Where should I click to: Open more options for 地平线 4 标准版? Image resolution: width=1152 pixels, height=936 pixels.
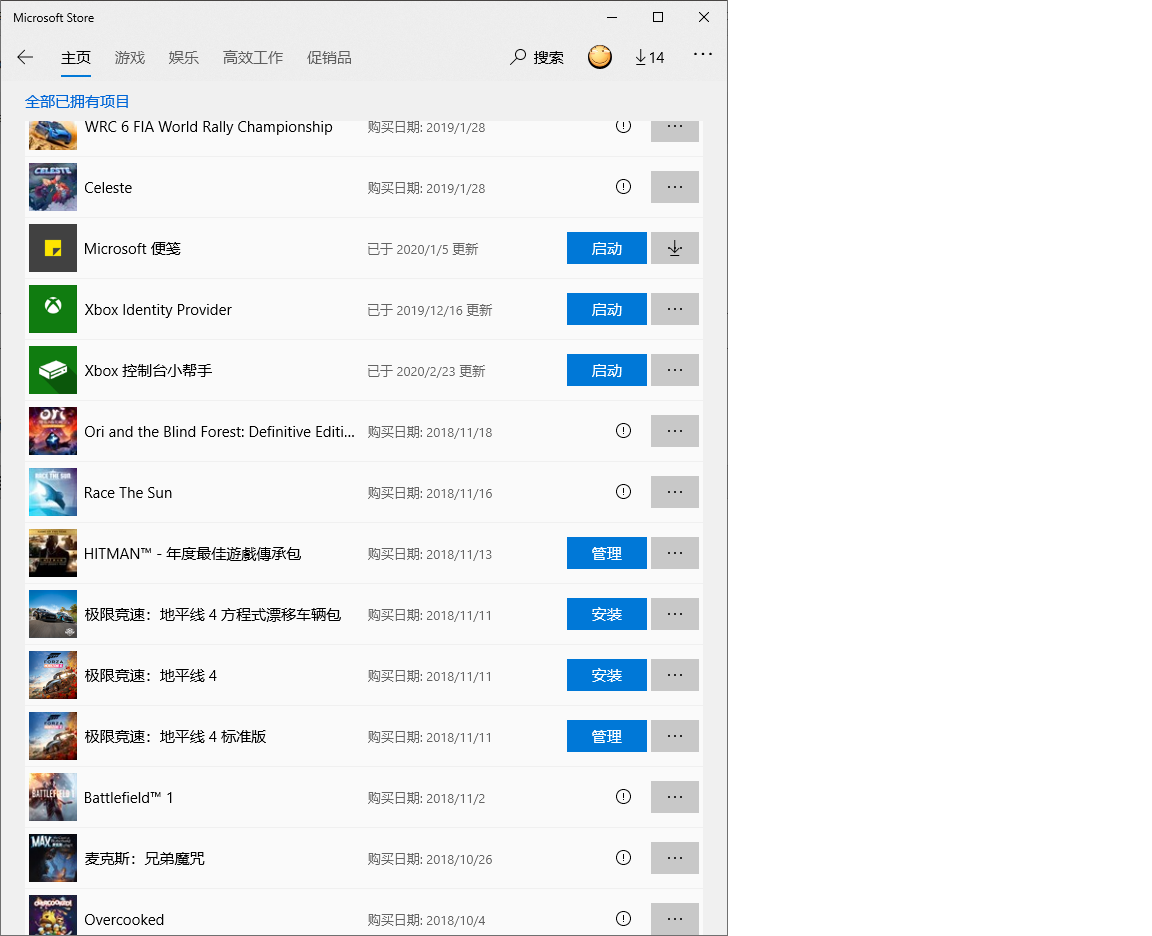674,736
